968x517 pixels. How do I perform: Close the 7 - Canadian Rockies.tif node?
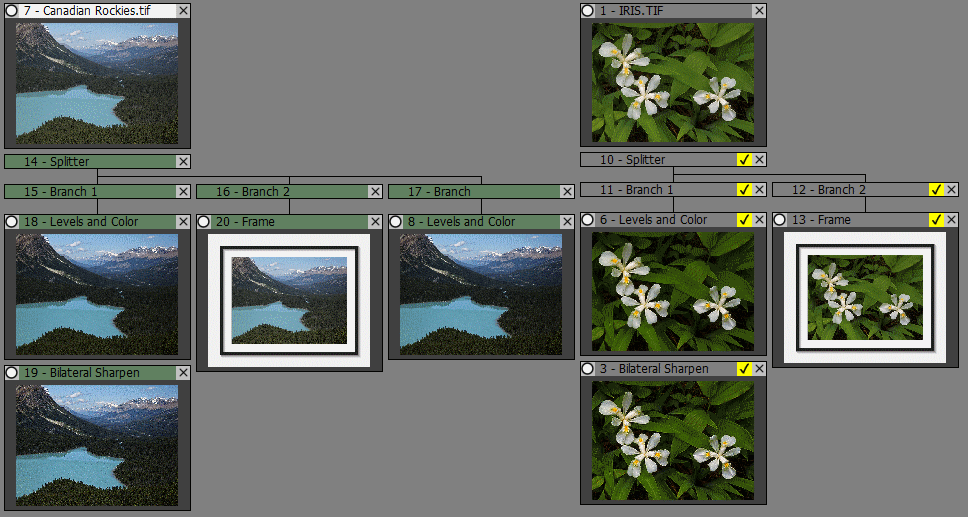click(x=183, y=11)
